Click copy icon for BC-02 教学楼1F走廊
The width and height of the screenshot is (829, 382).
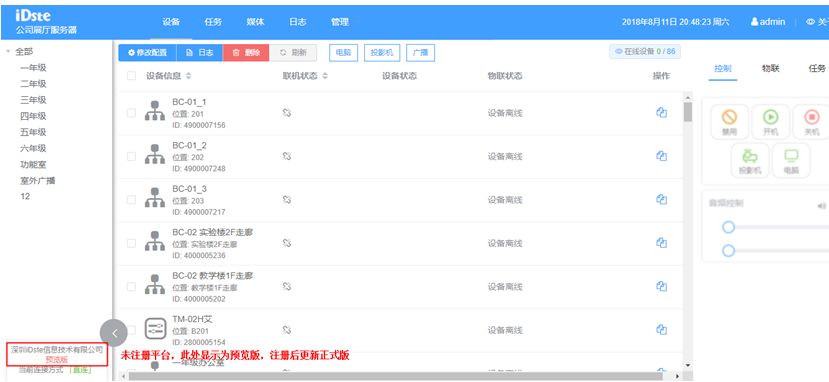tap(661, 286)
